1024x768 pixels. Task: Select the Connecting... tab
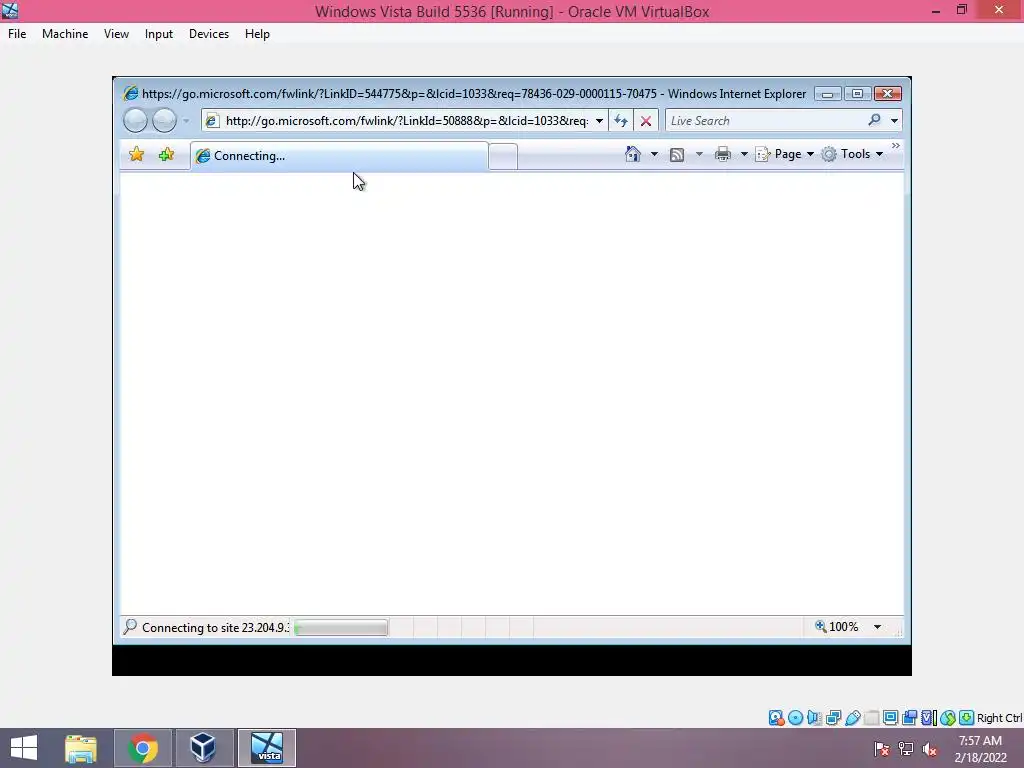339,156
